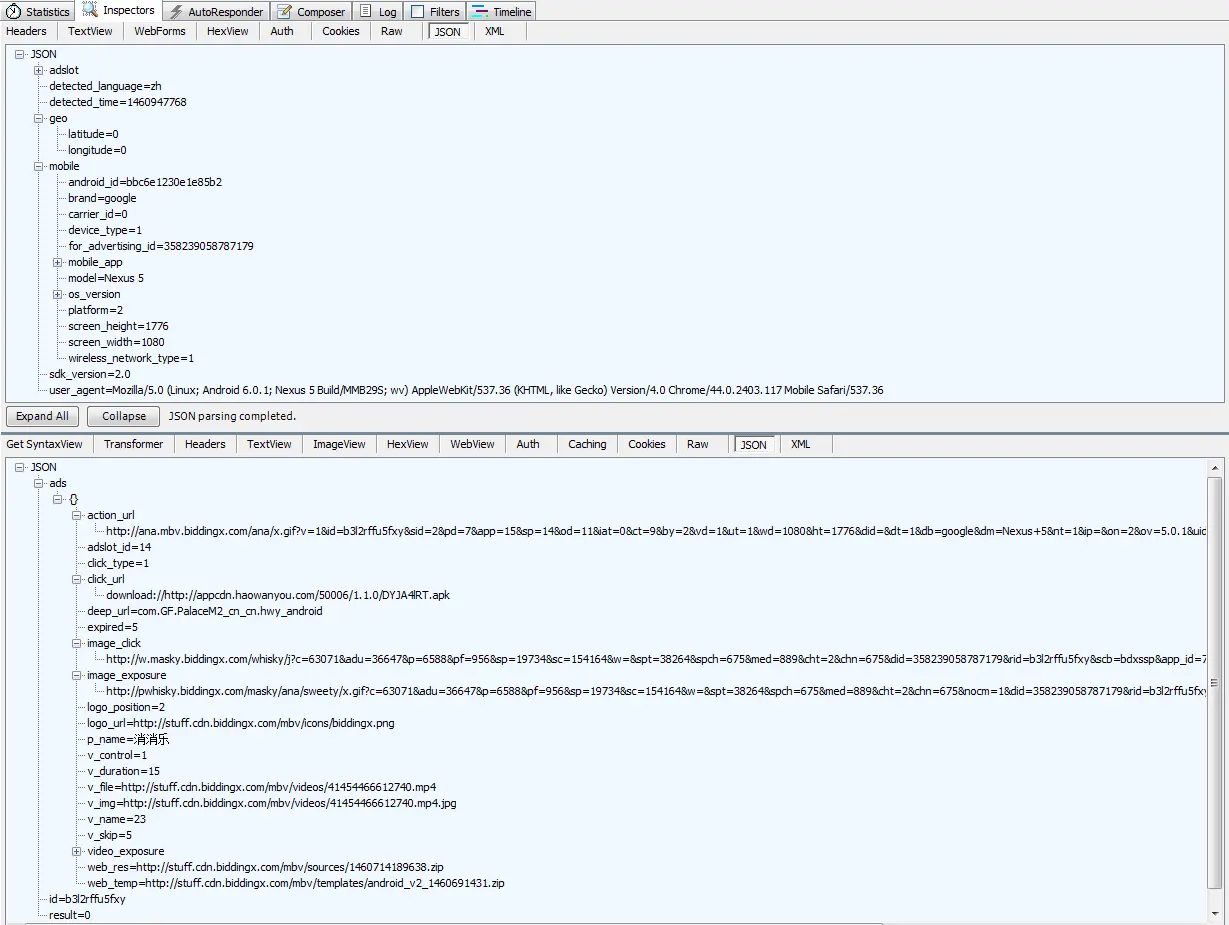
Task: Select the deep_url row
Action: [x=205, y=611]
